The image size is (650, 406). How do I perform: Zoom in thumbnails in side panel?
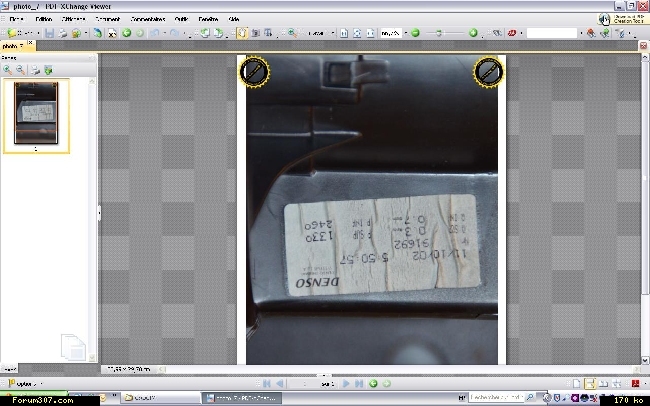pos(7,70)
